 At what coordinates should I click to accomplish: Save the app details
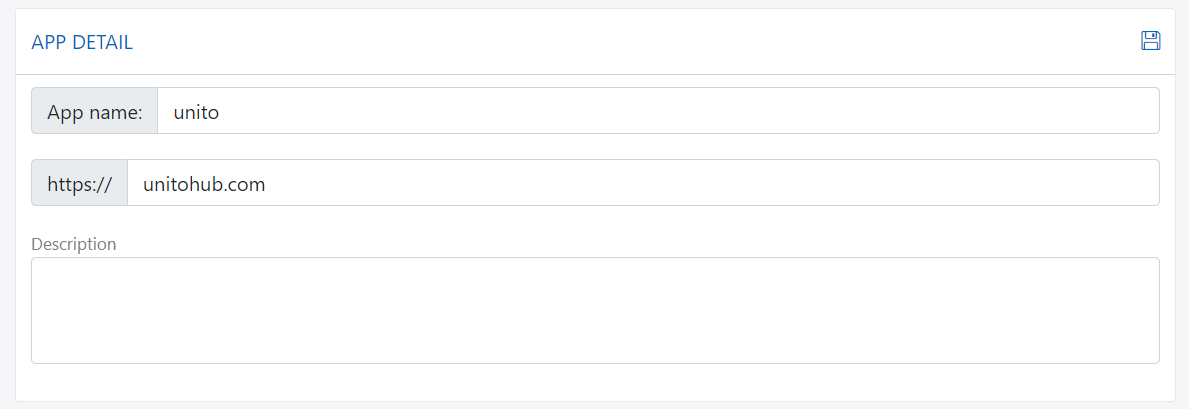[1150, 41]
